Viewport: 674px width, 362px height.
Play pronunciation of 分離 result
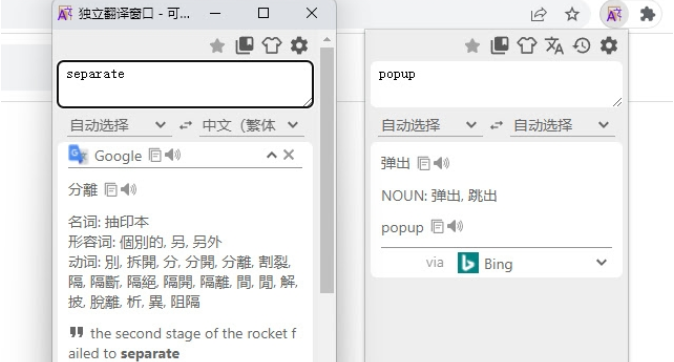point(129,189)
